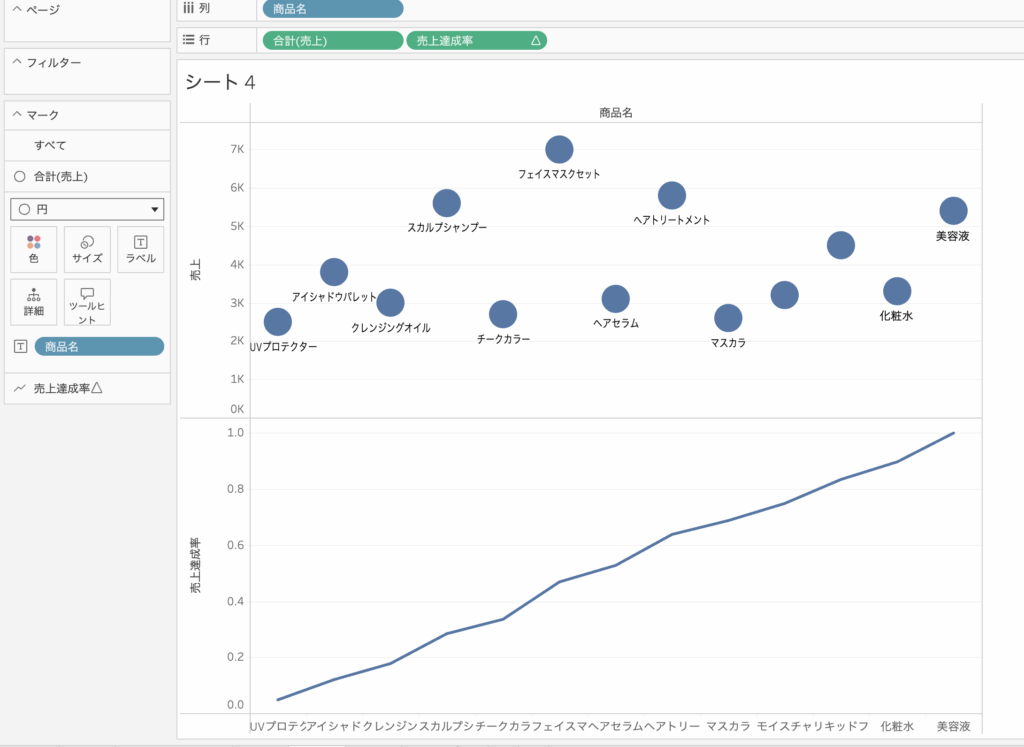Click the 売上達成率 vertical axis title
The image size is (1024, 747).
195,565
